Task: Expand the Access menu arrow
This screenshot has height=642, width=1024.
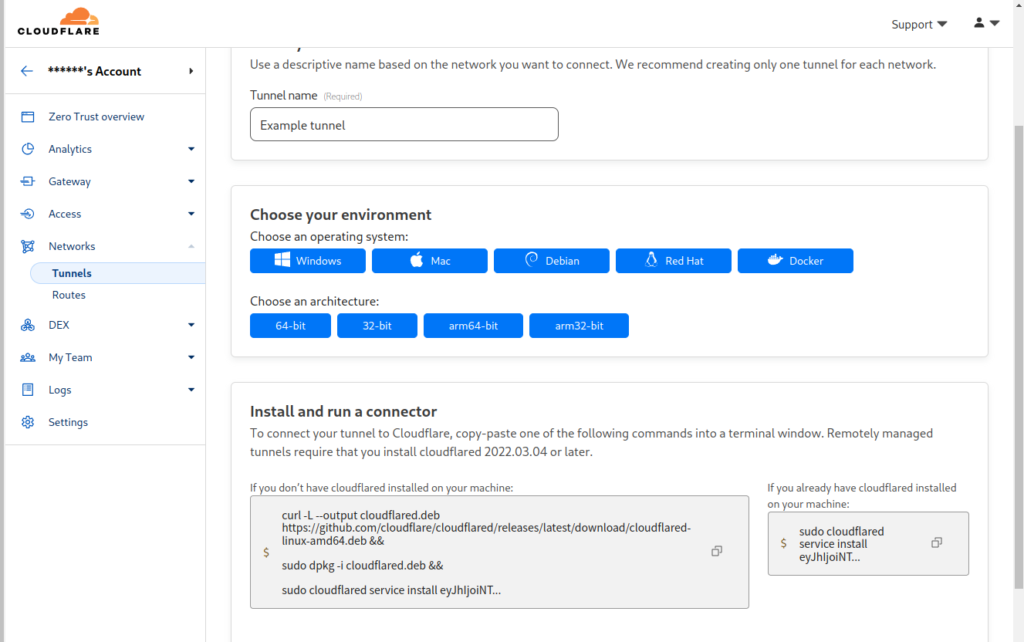Action: tap(191, 214)
